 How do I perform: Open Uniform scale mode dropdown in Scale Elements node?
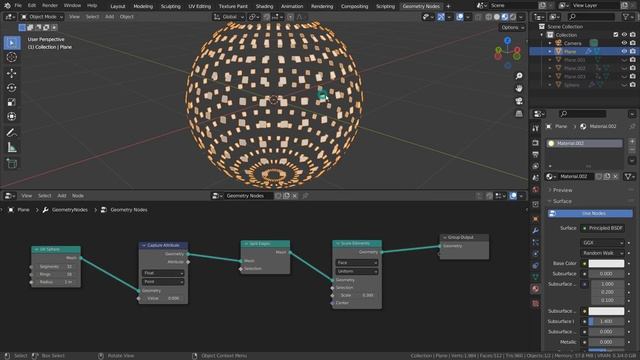[357, 271]
